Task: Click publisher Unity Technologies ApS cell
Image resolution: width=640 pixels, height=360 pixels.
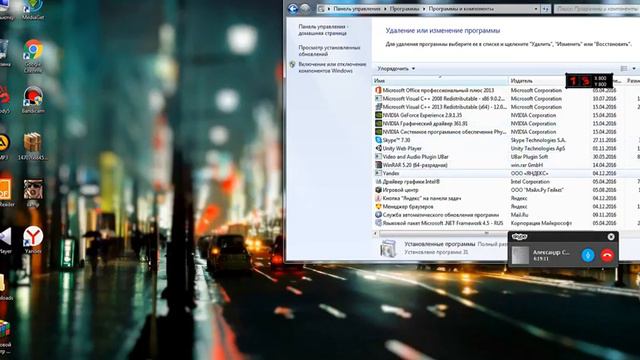Action: 538,148
